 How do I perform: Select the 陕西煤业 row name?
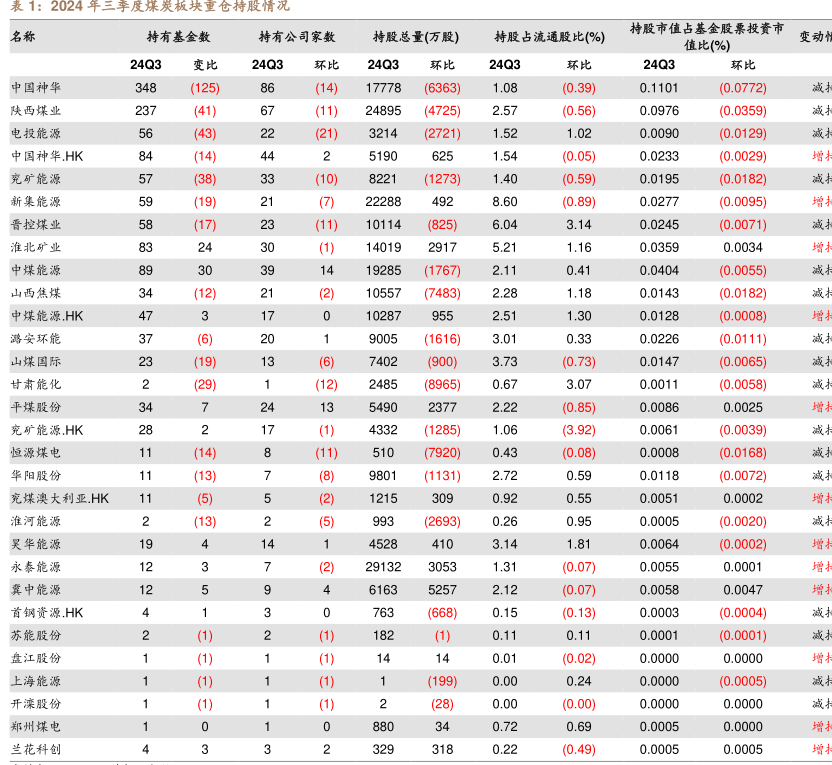(36, 111)
